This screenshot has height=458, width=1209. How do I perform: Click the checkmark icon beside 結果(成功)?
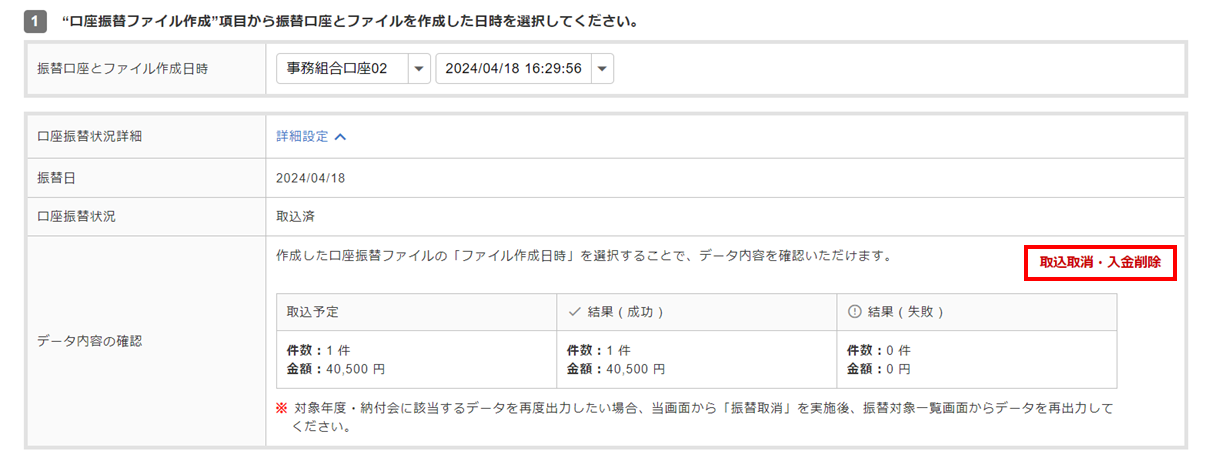(575, 312)
